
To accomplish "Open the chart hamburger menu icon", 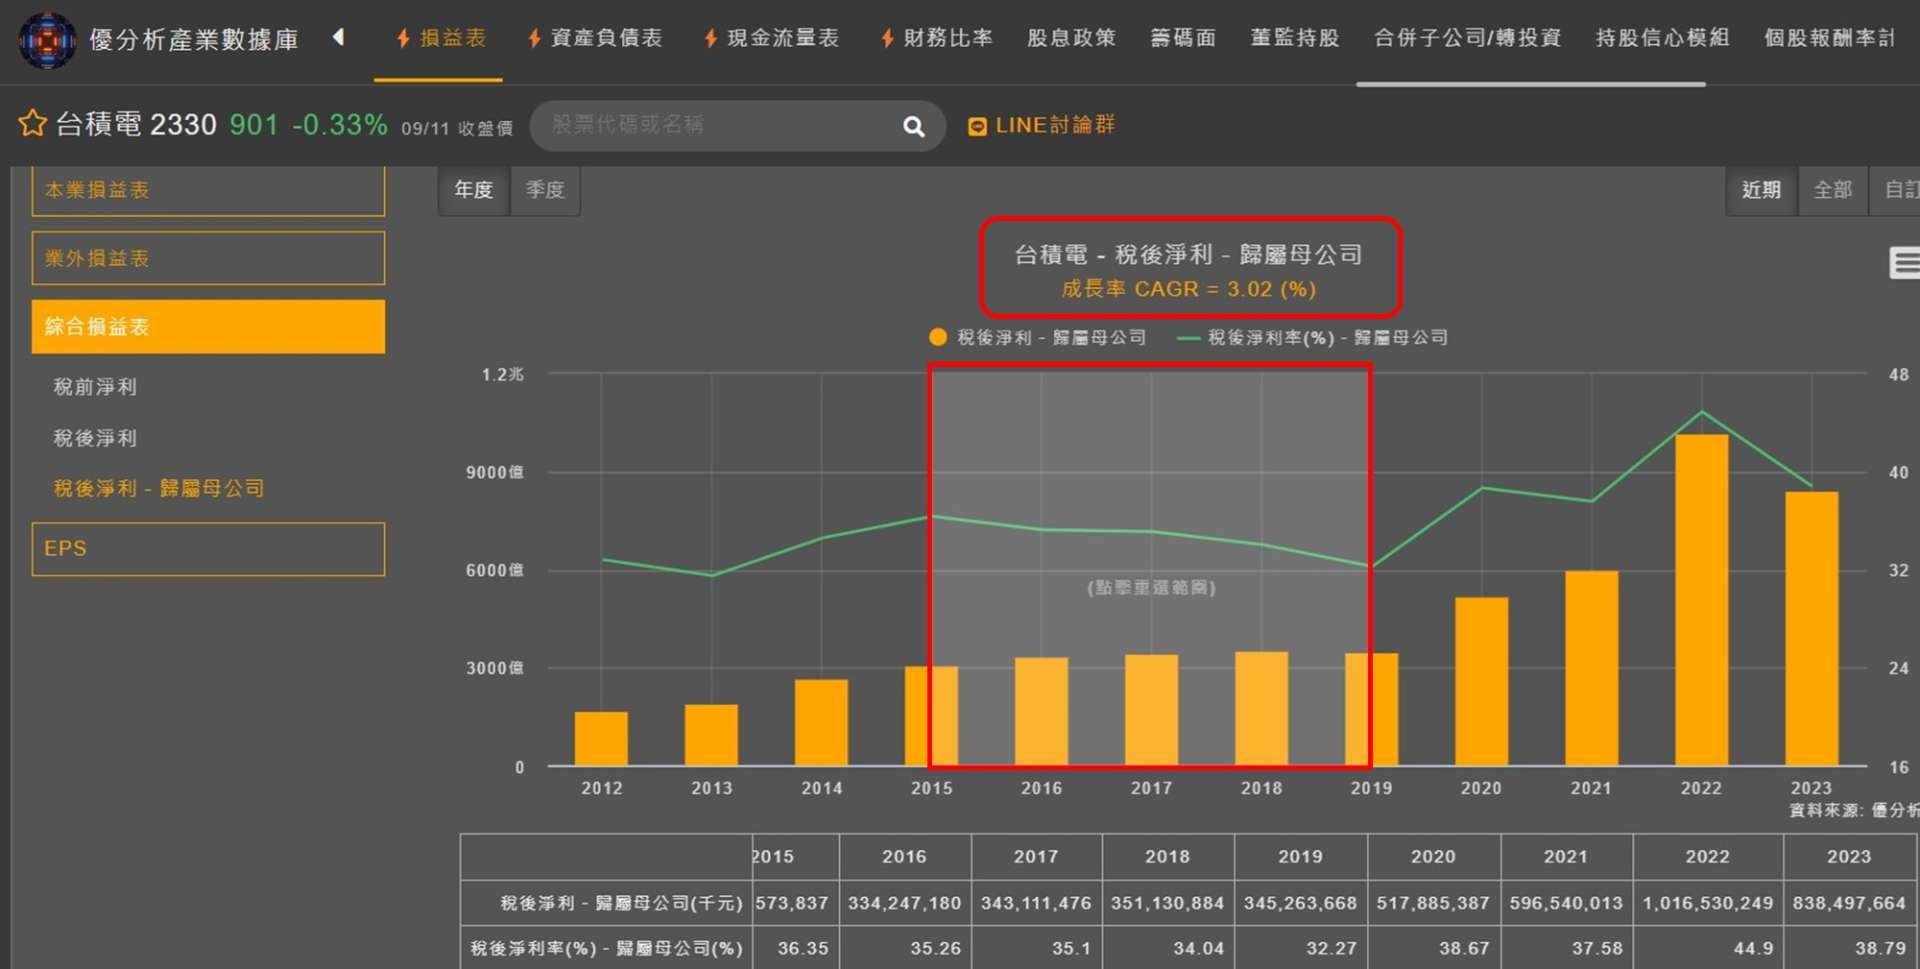I will (1904, 263).
